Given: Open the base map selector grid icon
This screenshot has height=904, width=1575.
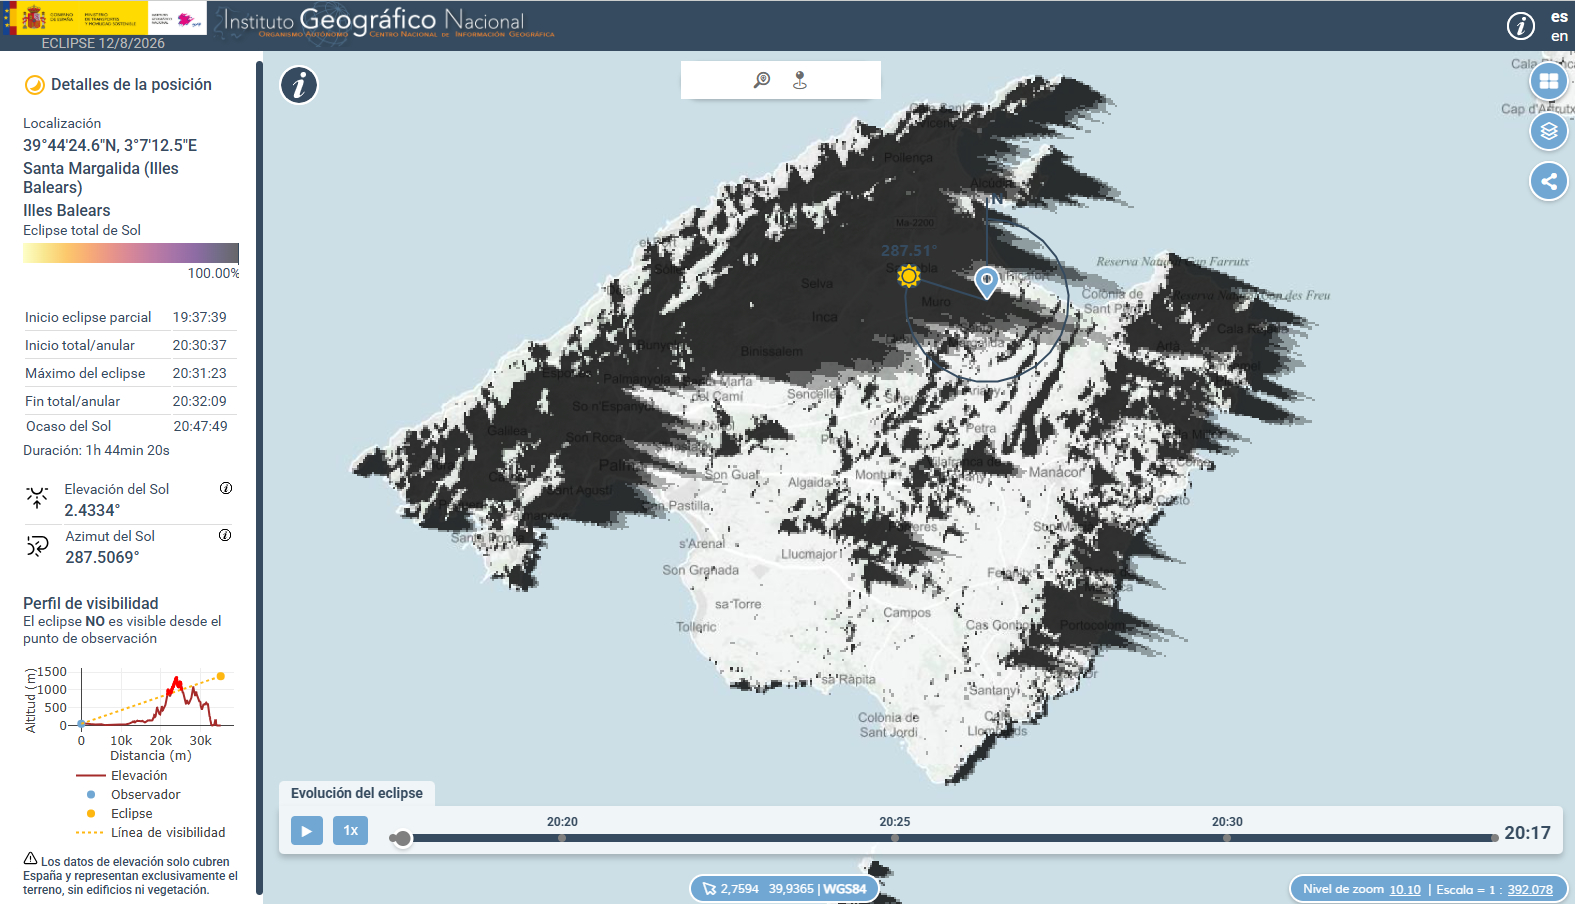Looking at the screenshot, I should click(1548, 81).
